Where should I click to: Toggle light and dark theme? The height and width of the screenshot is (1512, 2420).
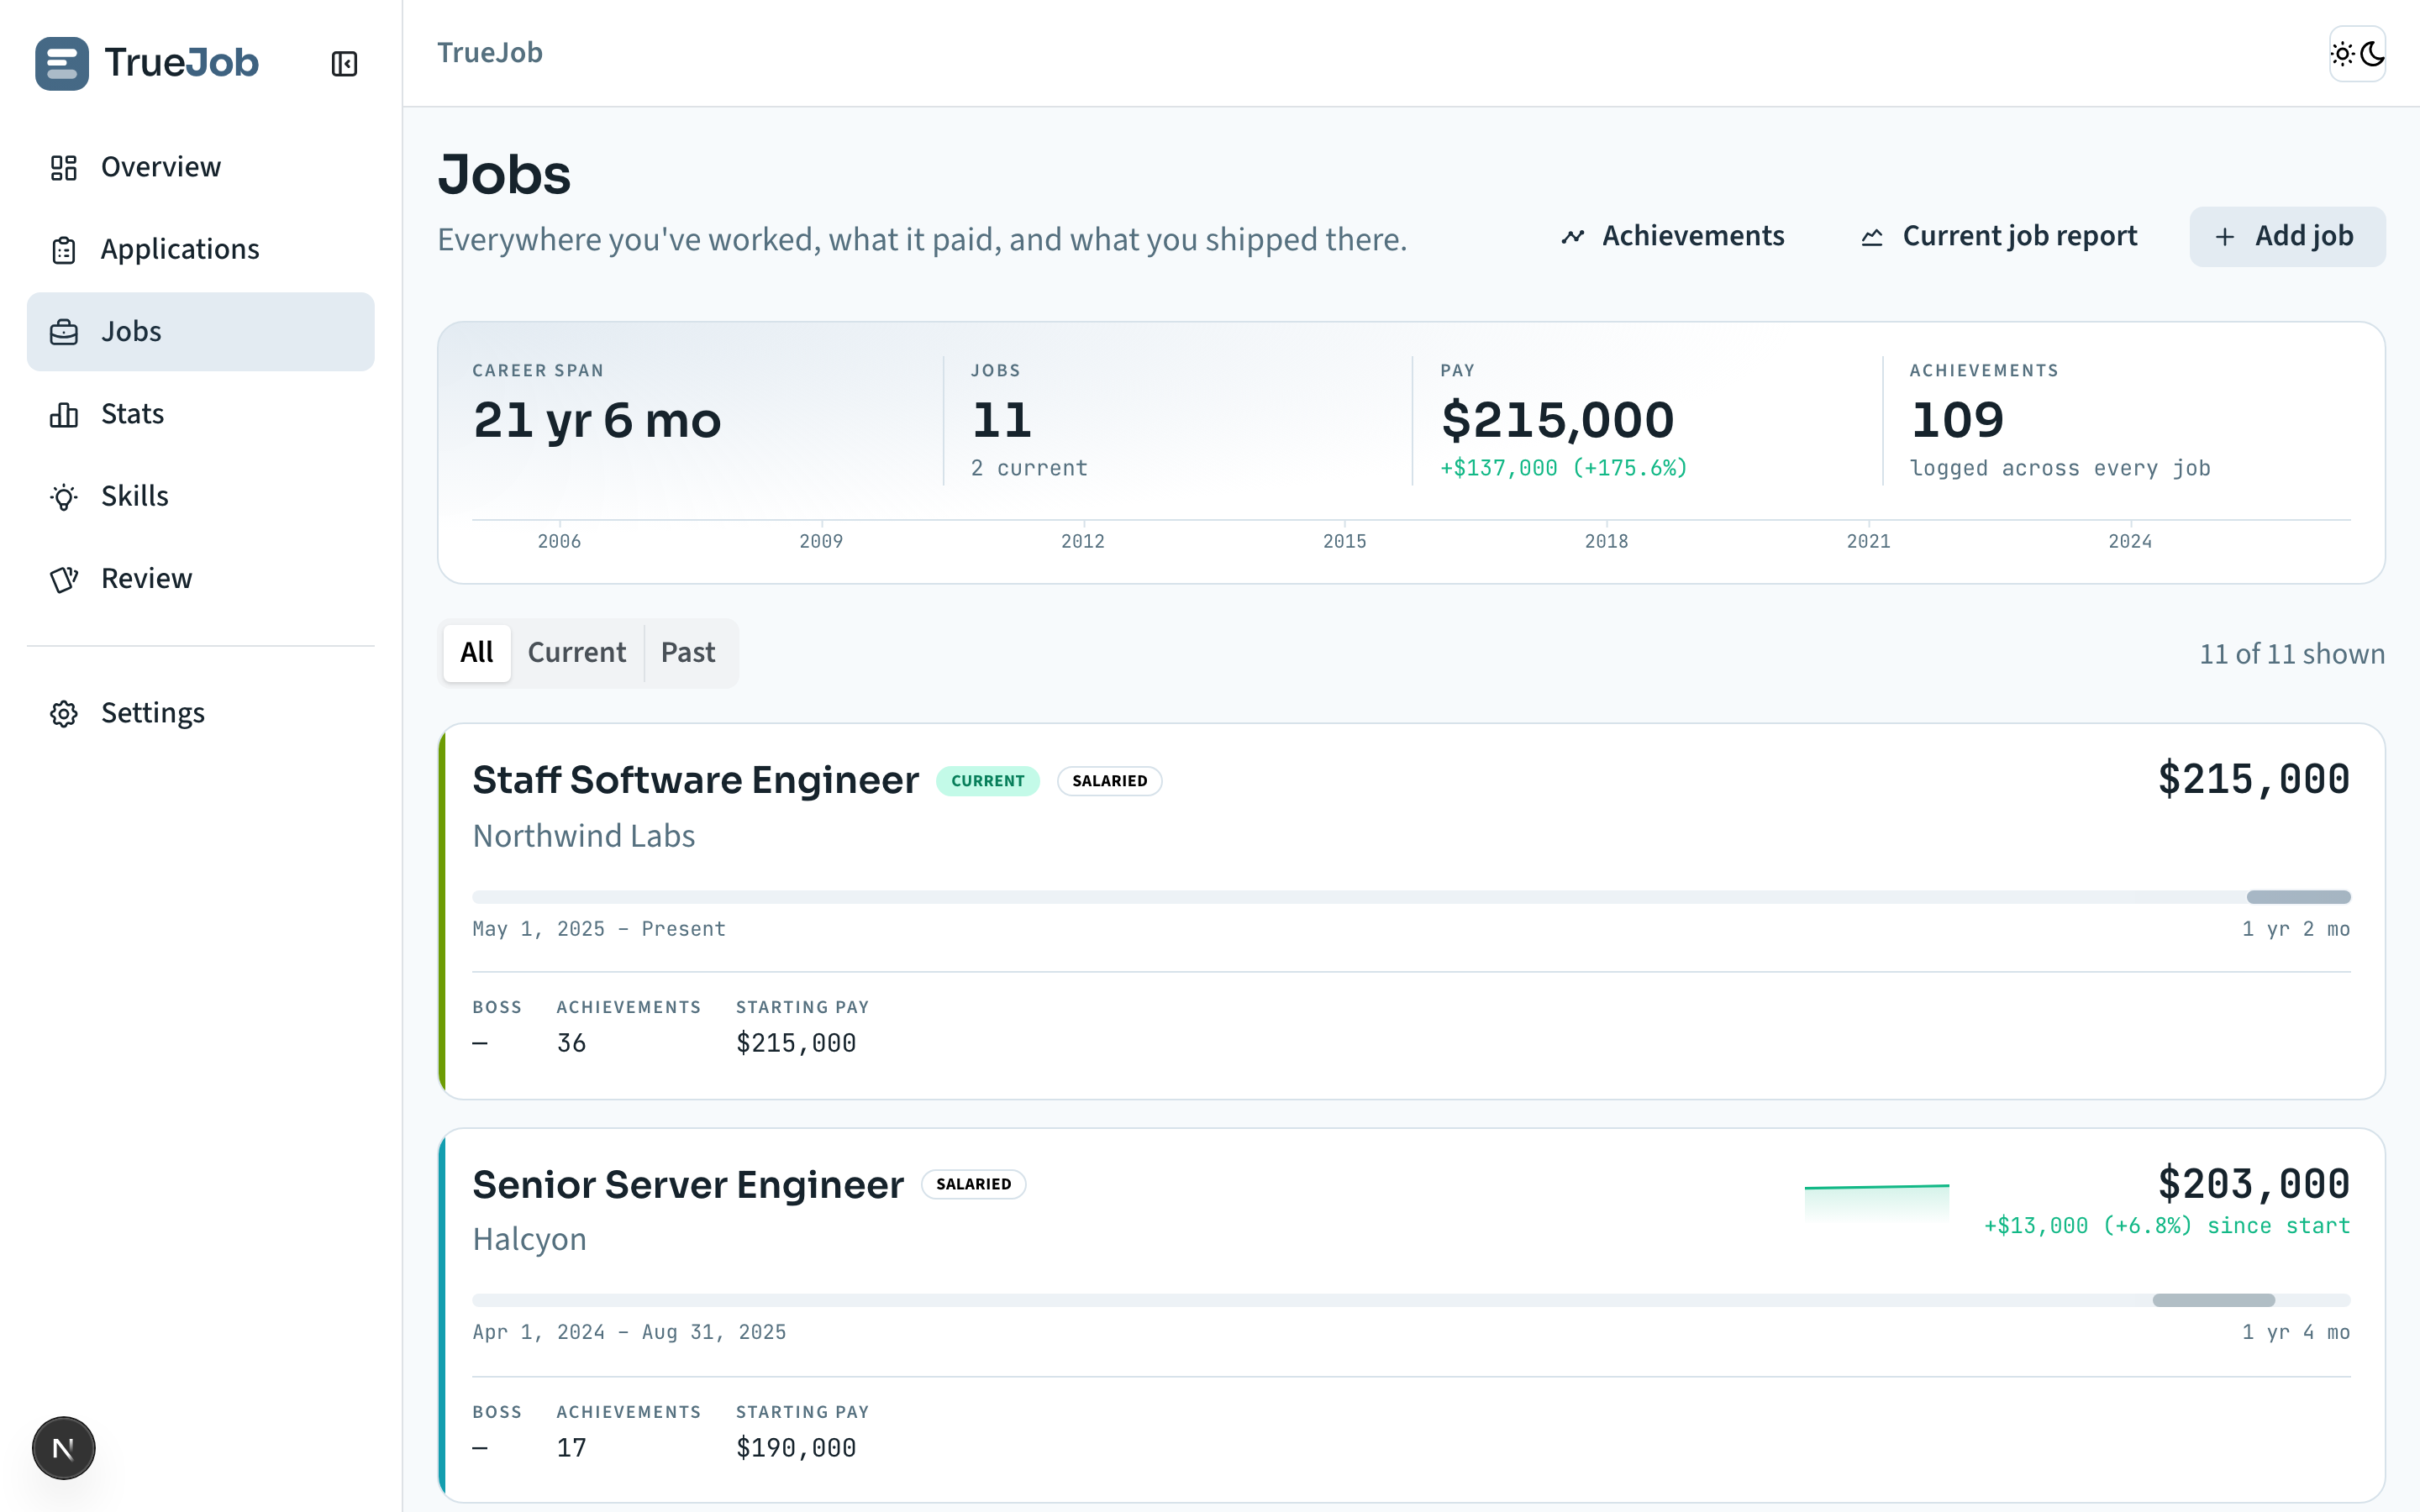click(2357, 54)
